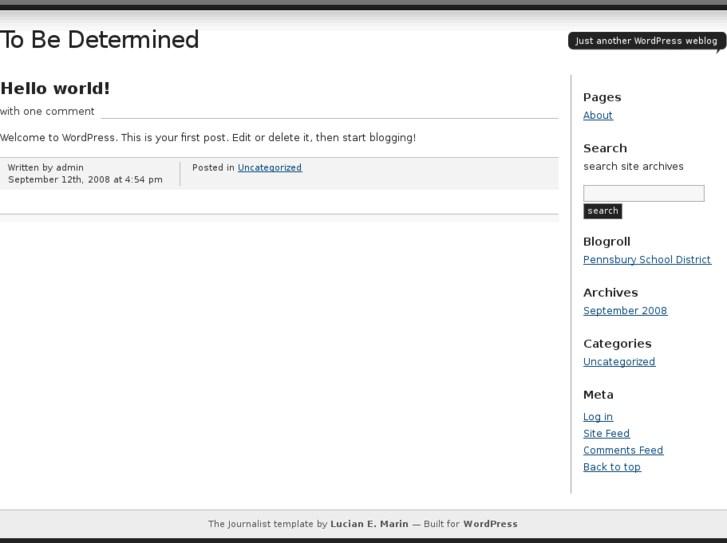Image resolution: width=727 pixels, height=545 pixels.
Task: Open the About page link
Action: click(598, 116)
